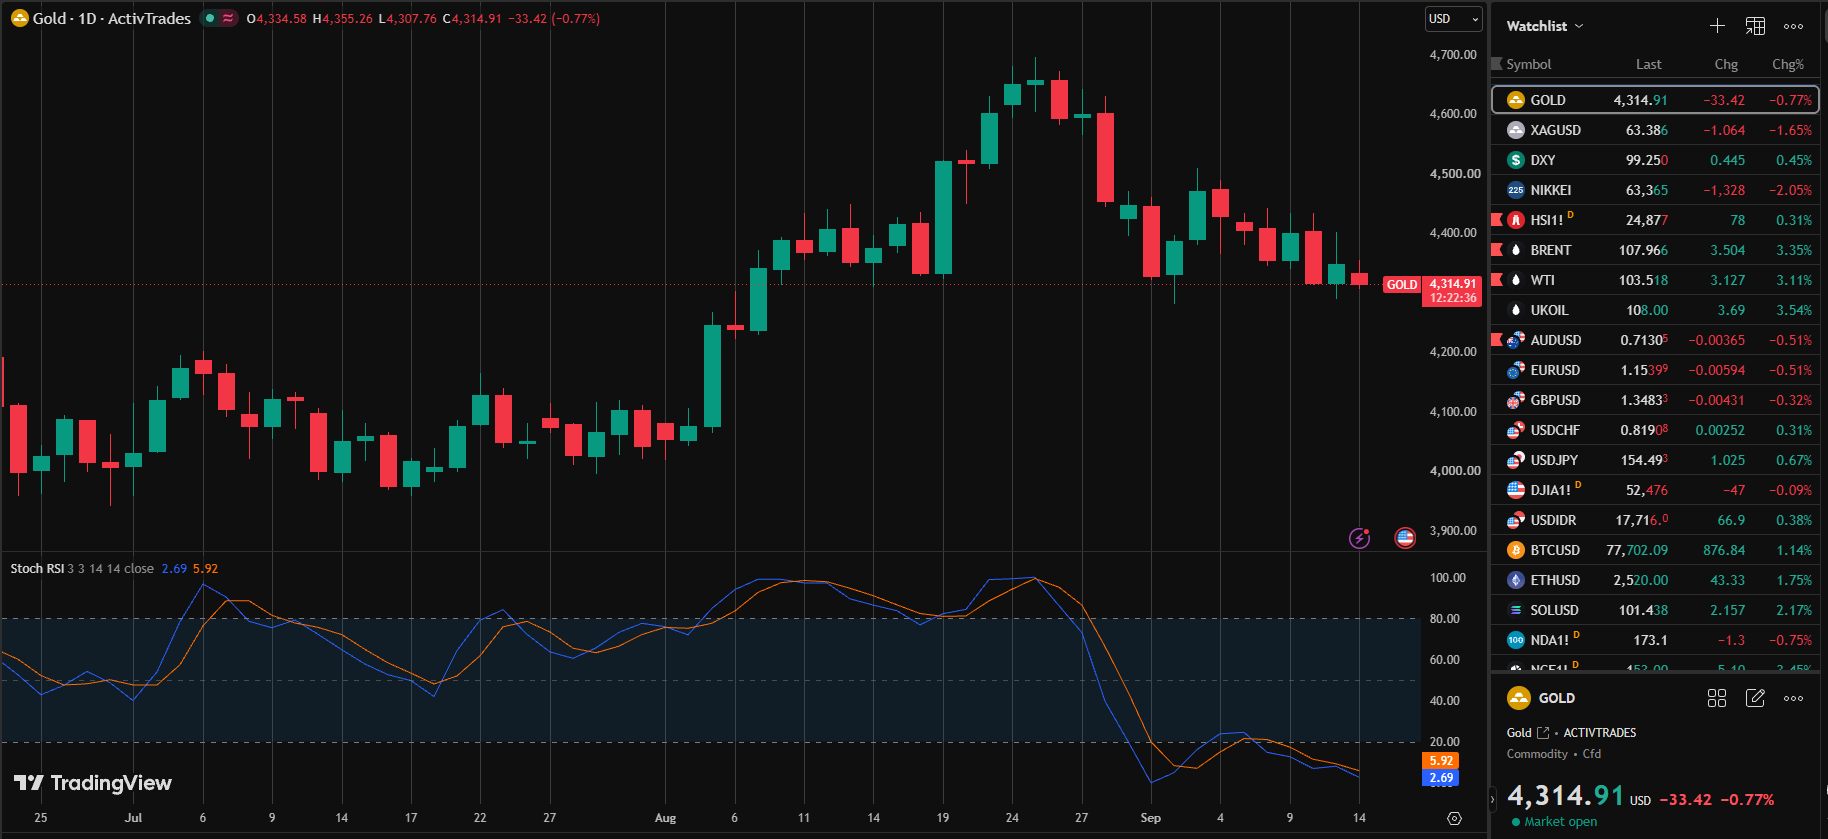1828x839 pixels.
Task: Click the Stoch RSI indicator label
Action: click(x=36, y=568)
